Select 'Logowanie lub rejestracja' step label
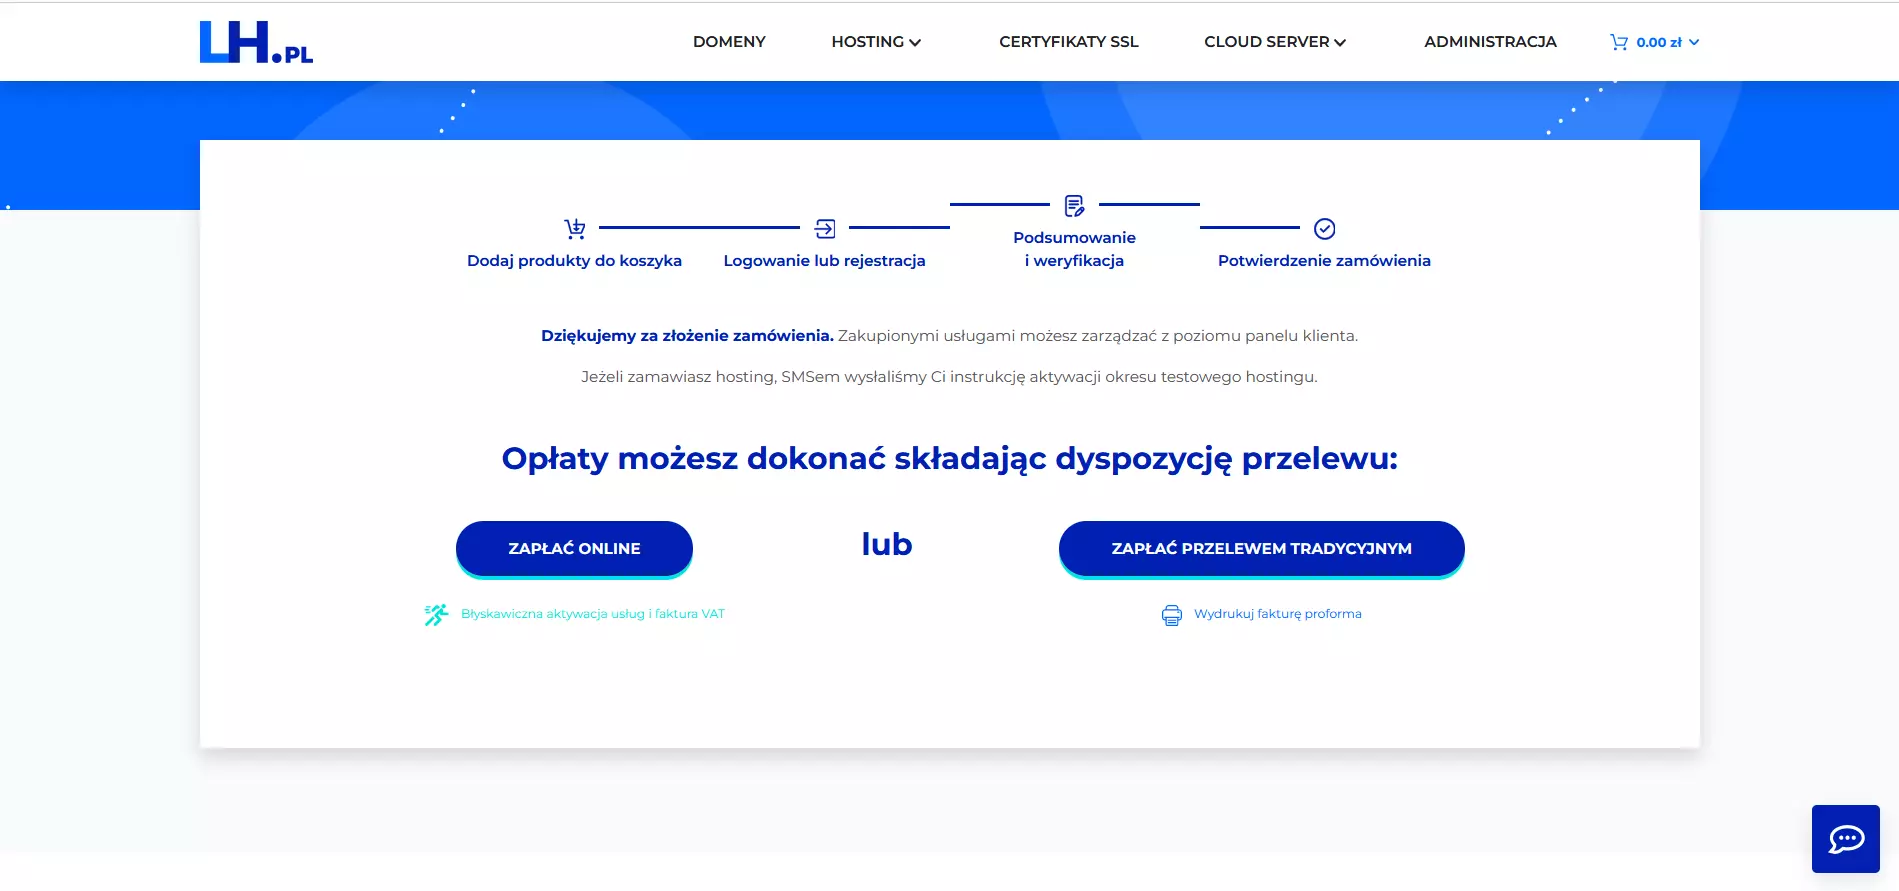Image resolution: width=1899 pixels, height=891 pixels. [x=825, y=261]
